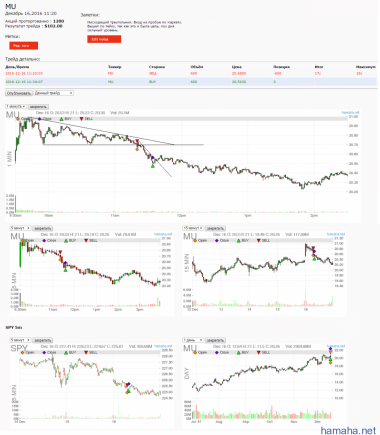Open hamaha.net link on the SPY chart
The width and height of the screenshot is (380, 435).
tap(163, 346)
